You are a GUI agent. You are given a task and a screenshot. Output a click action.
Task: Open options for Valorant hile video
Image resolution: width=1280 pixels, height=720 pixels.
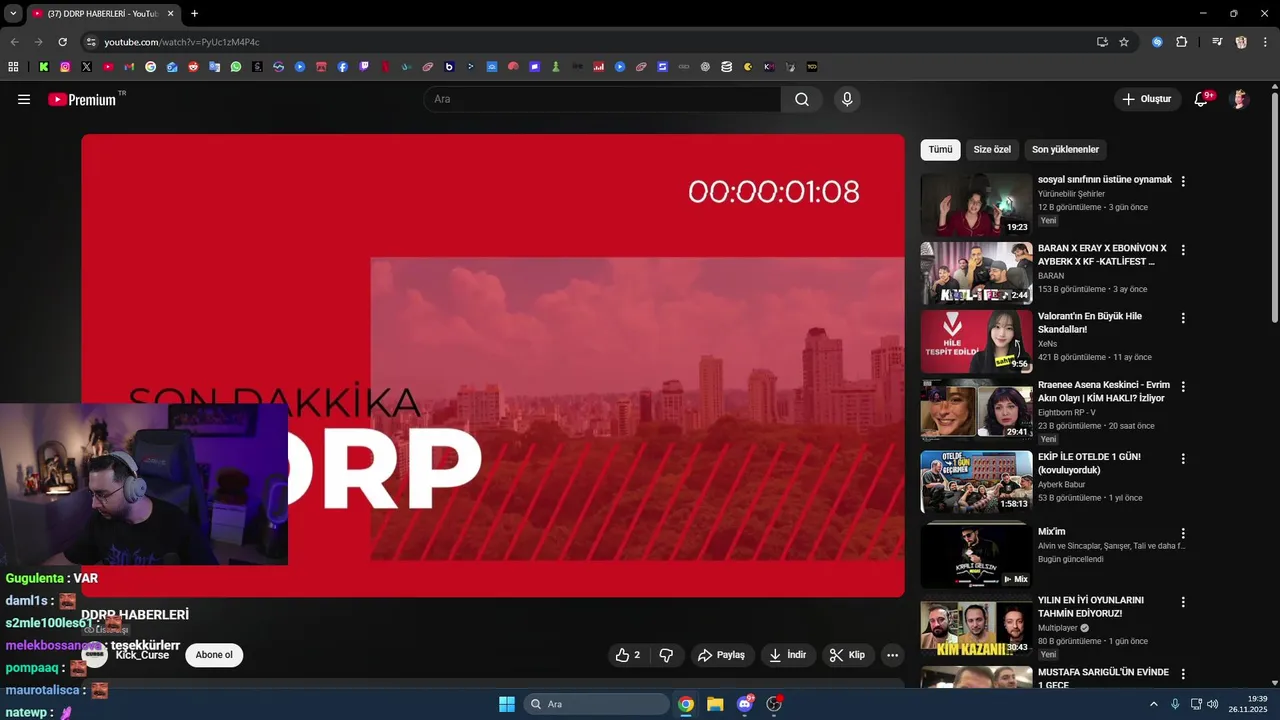click(x=1183, y=318)
